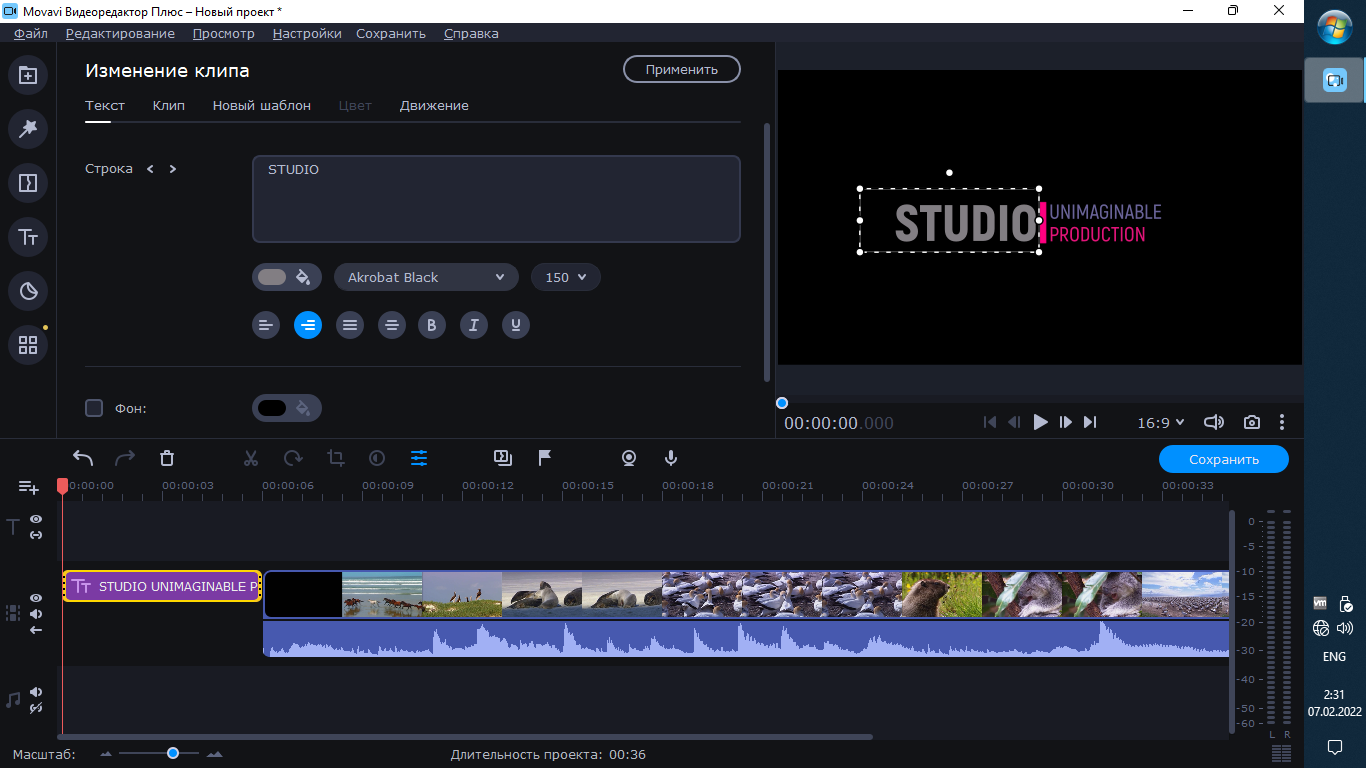Switch to the Движение tab
Viewport: 1366px width, 768px height.
(434, 105)
